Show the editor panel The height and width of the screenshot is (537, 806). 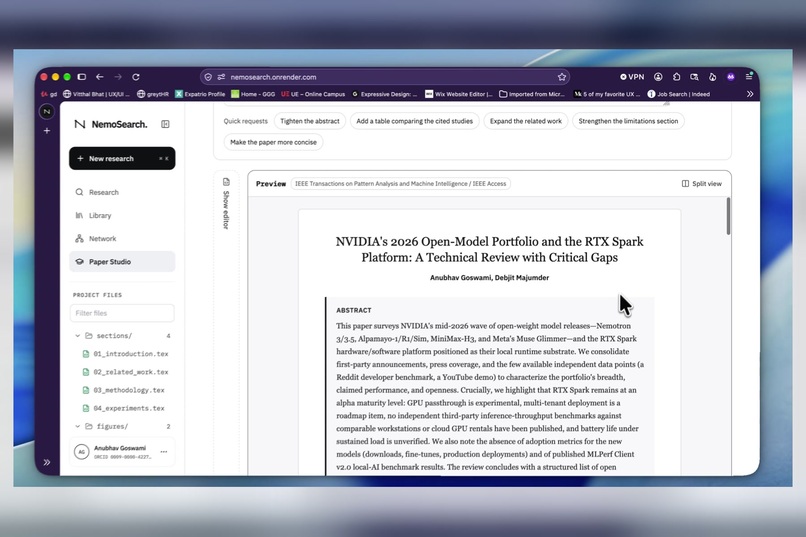[226, 204]
